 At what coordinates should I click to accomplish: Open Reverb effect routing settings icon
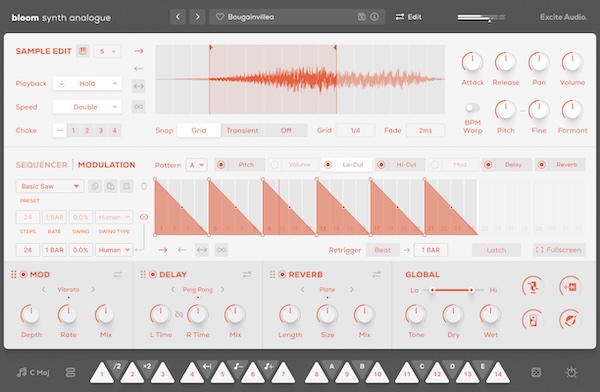click(376, 274)
